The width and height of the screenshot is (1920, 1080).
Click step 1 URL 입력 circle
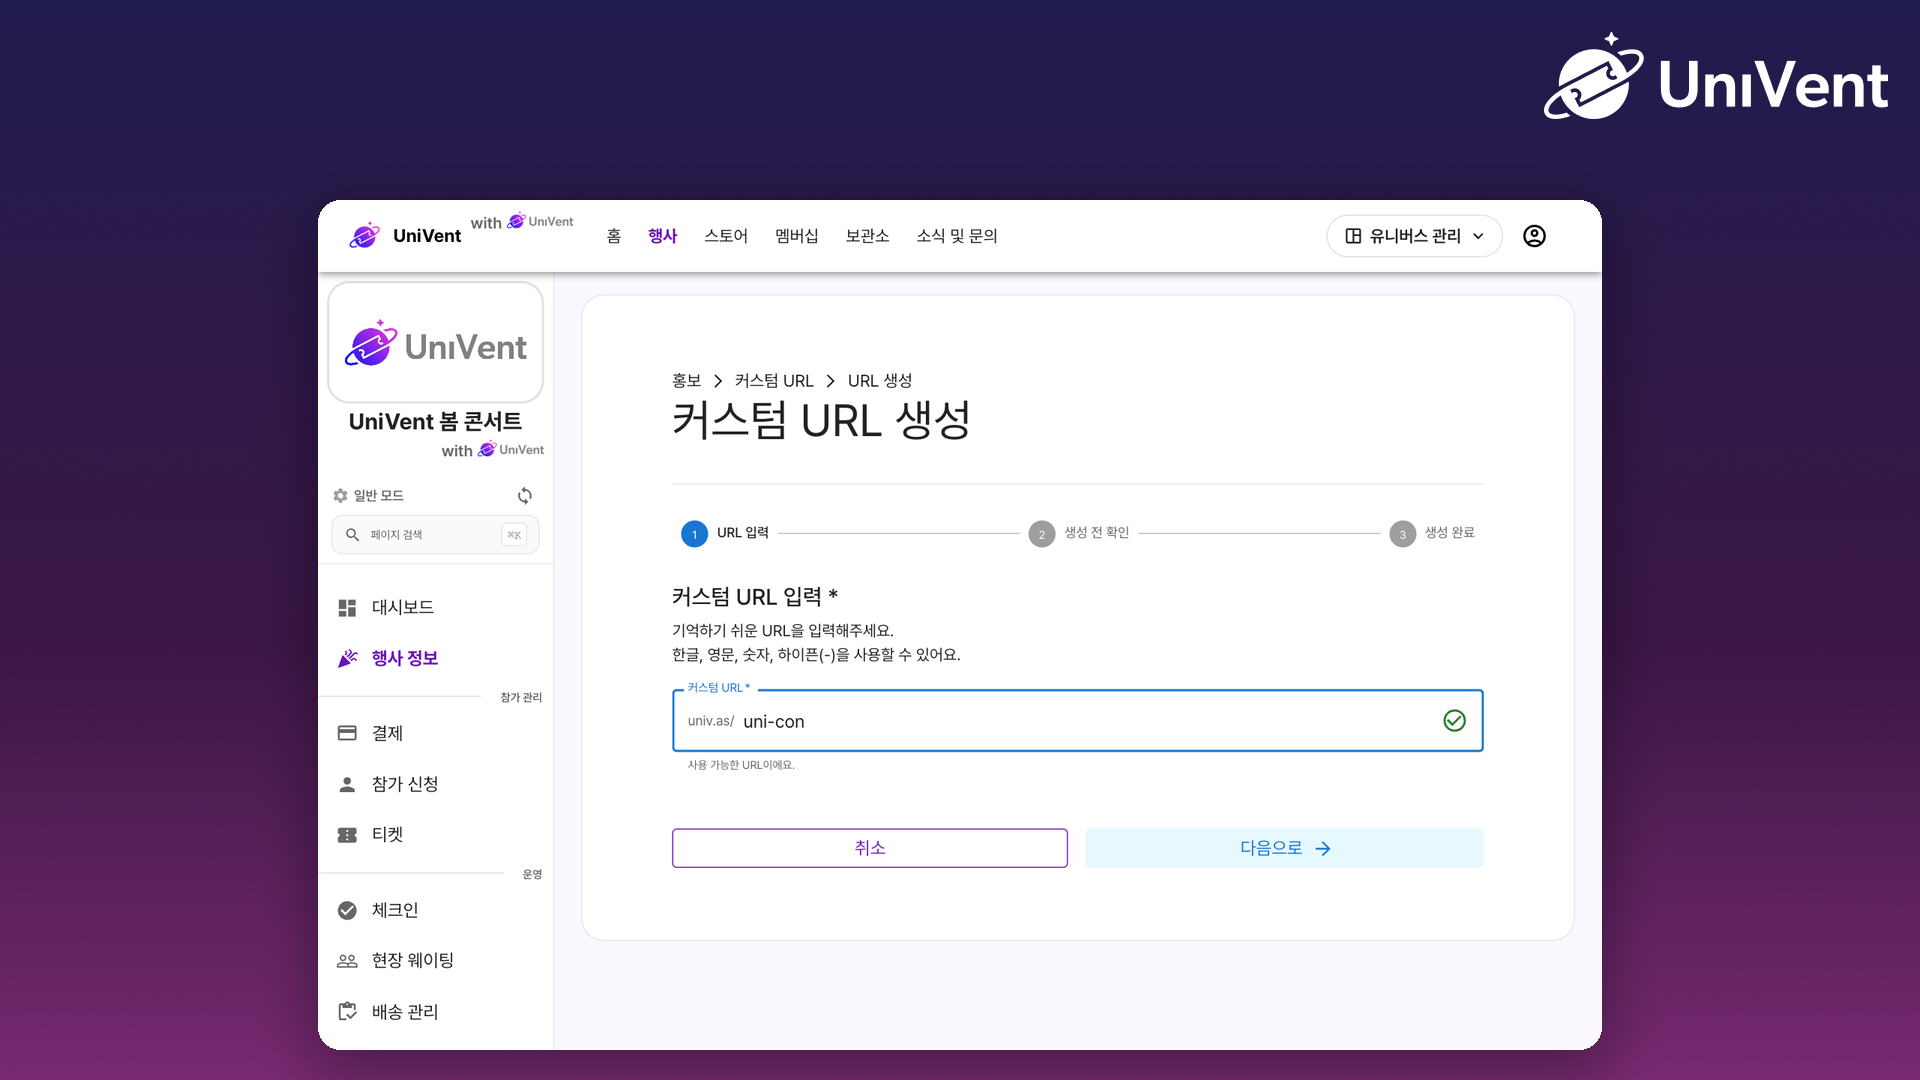click(x=694, y=534)
